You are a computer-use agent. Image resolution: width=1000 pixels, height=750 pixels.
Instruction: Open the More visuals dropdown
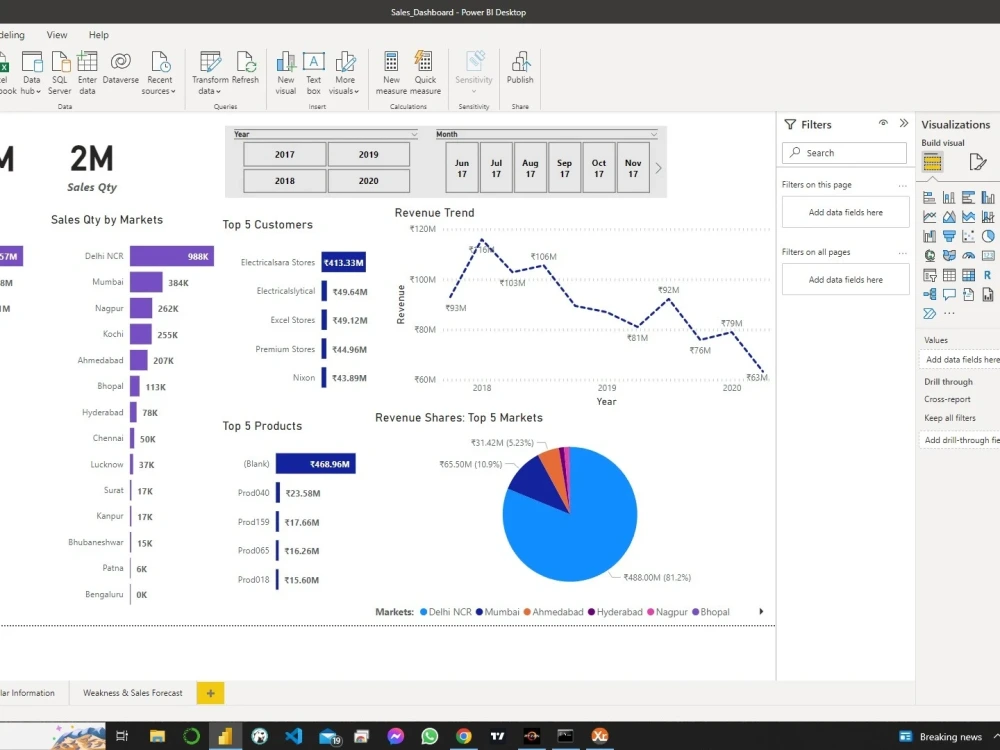(345, 70)
